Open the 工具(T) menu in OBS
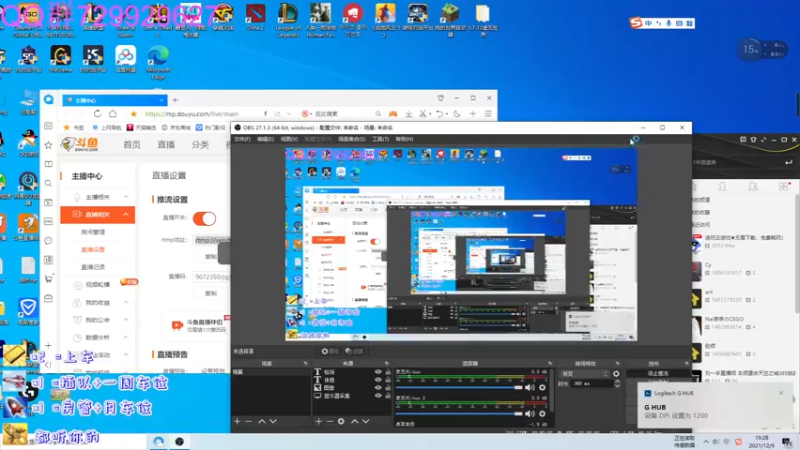Screen dimensions: 800x450 point(380,139)
